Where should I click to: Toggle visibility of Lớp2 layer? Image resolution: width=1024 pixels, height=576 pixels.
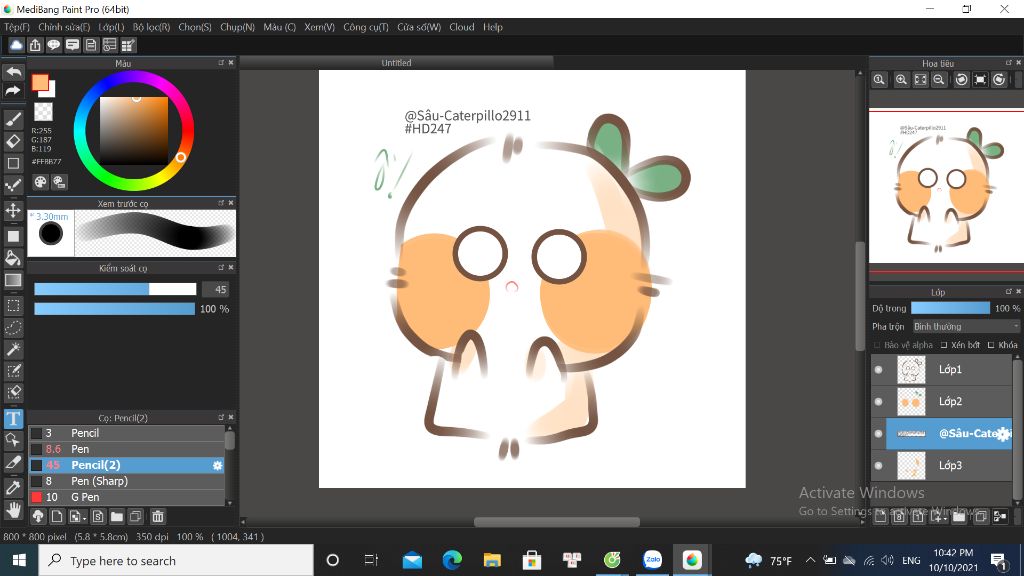coord(878,402)
